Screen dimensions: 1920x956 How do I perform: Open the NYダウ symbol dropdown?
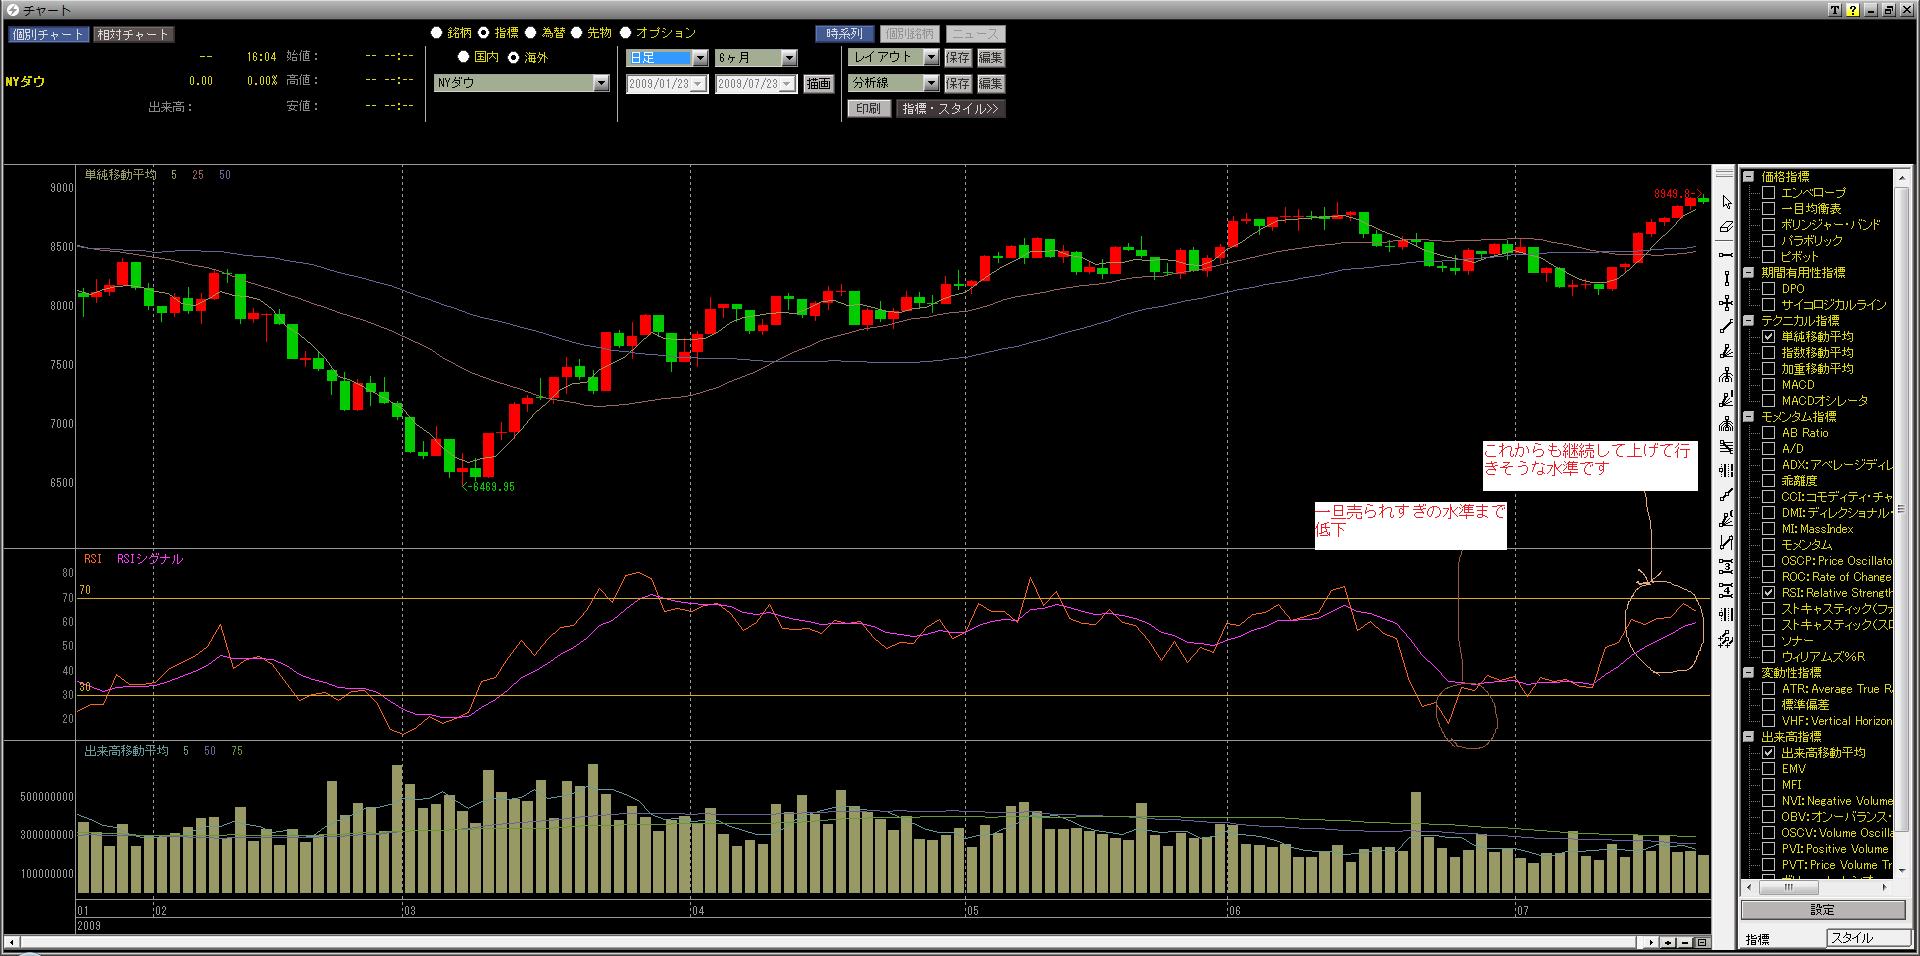[601, 83]
